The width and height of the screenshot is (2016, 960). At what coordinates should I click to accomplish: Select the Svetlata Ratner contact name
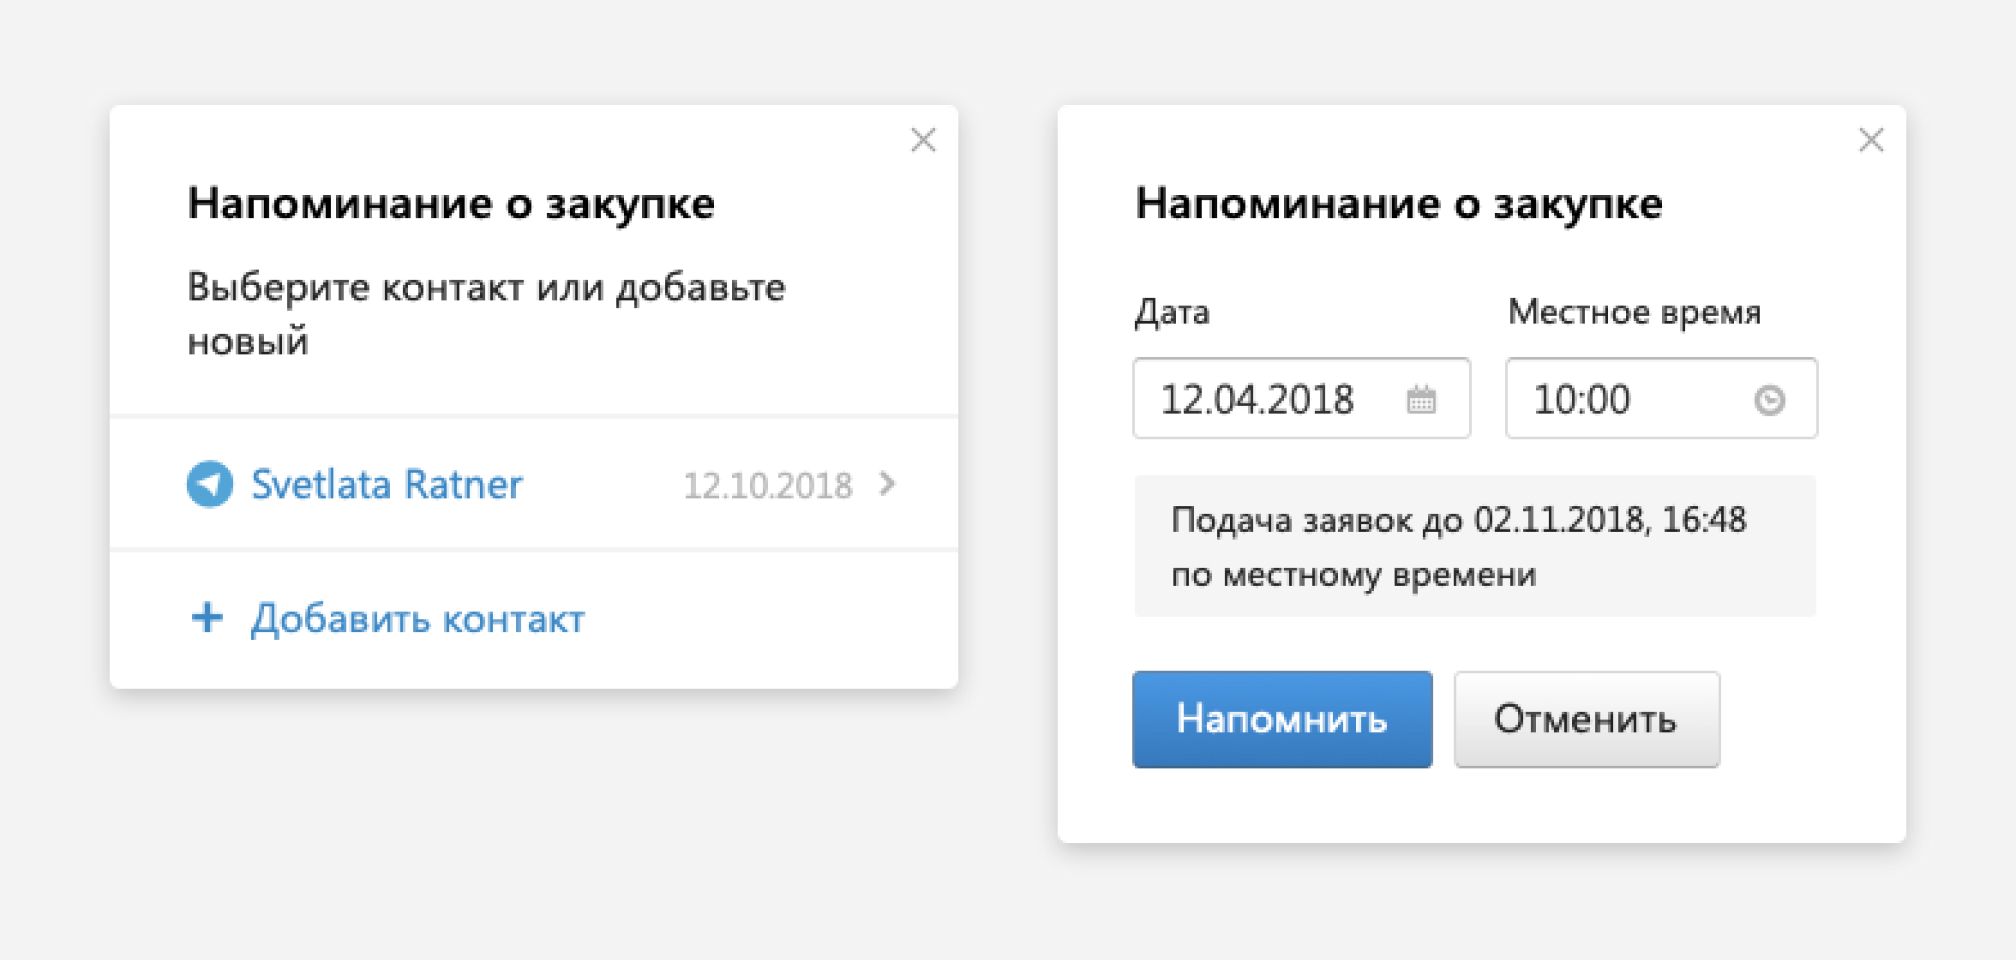click(386, 484)
